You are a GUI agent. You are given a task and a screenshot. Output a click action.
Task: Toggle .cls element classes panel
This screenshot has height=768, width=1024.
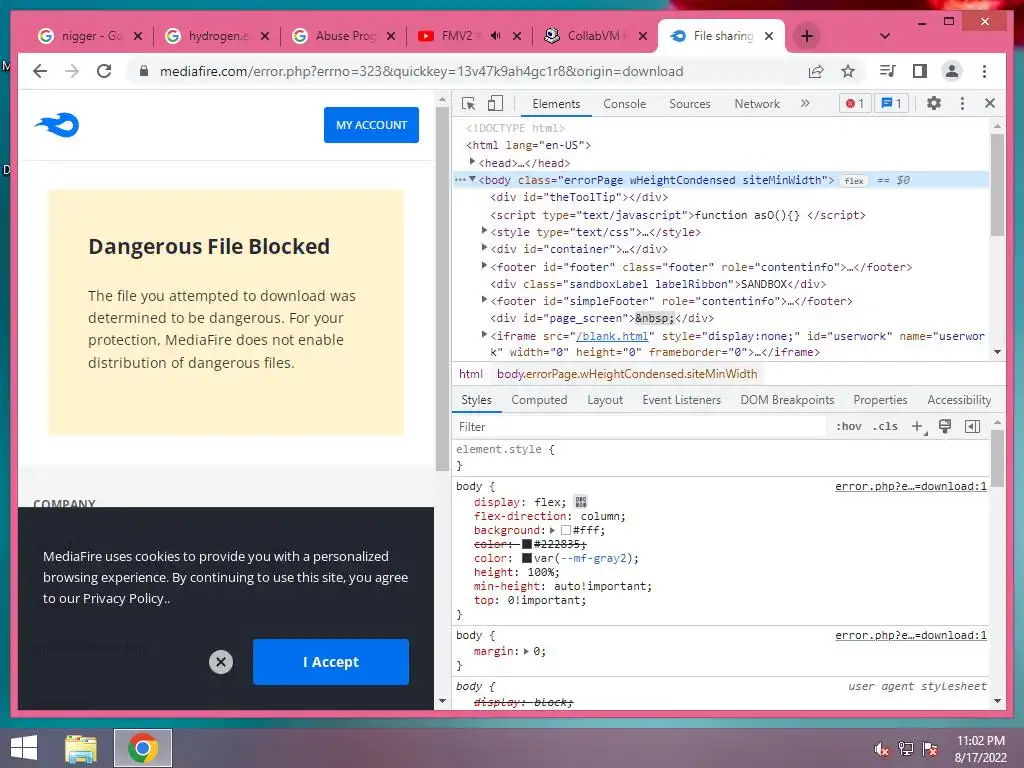[x=885, y=426]
